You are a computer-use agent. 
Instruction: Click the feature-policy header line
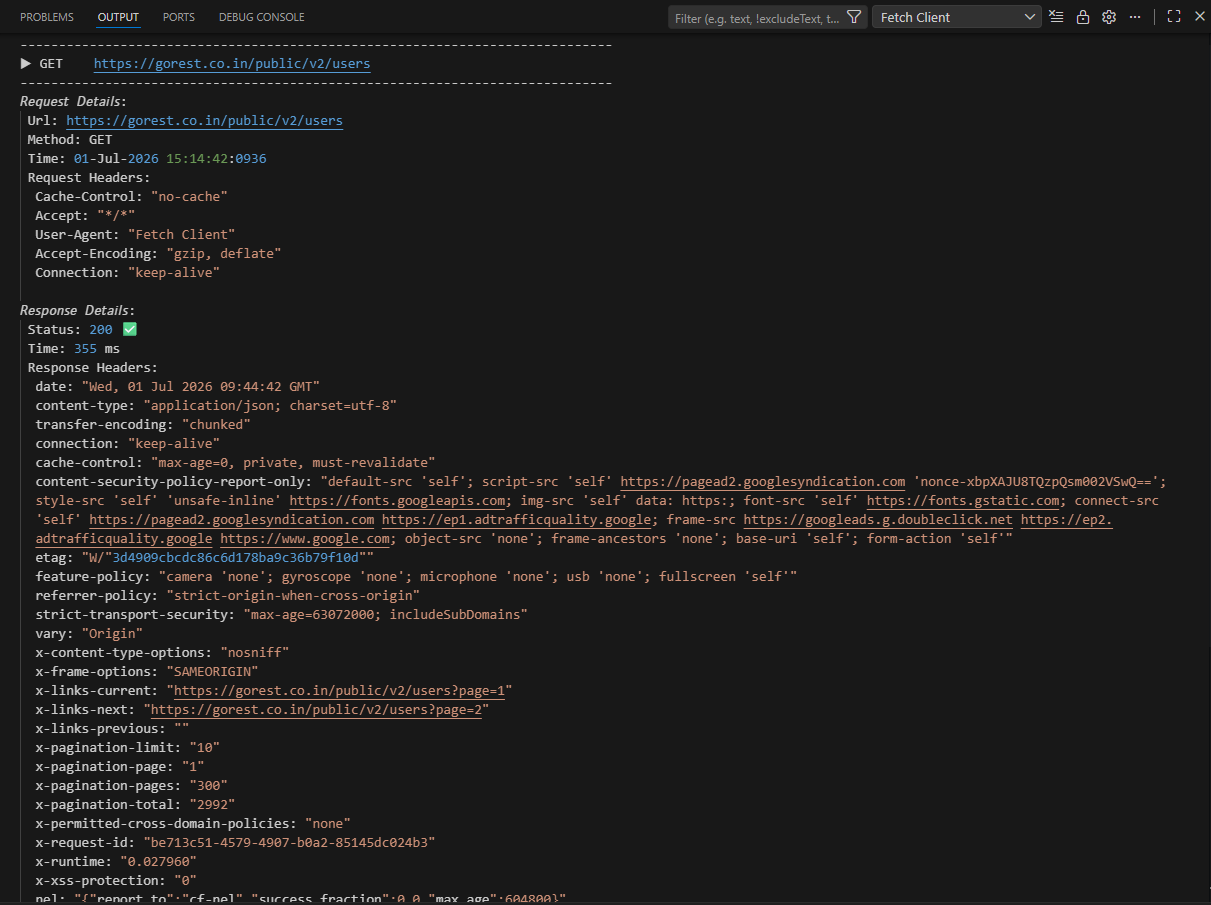pos(416,577)
